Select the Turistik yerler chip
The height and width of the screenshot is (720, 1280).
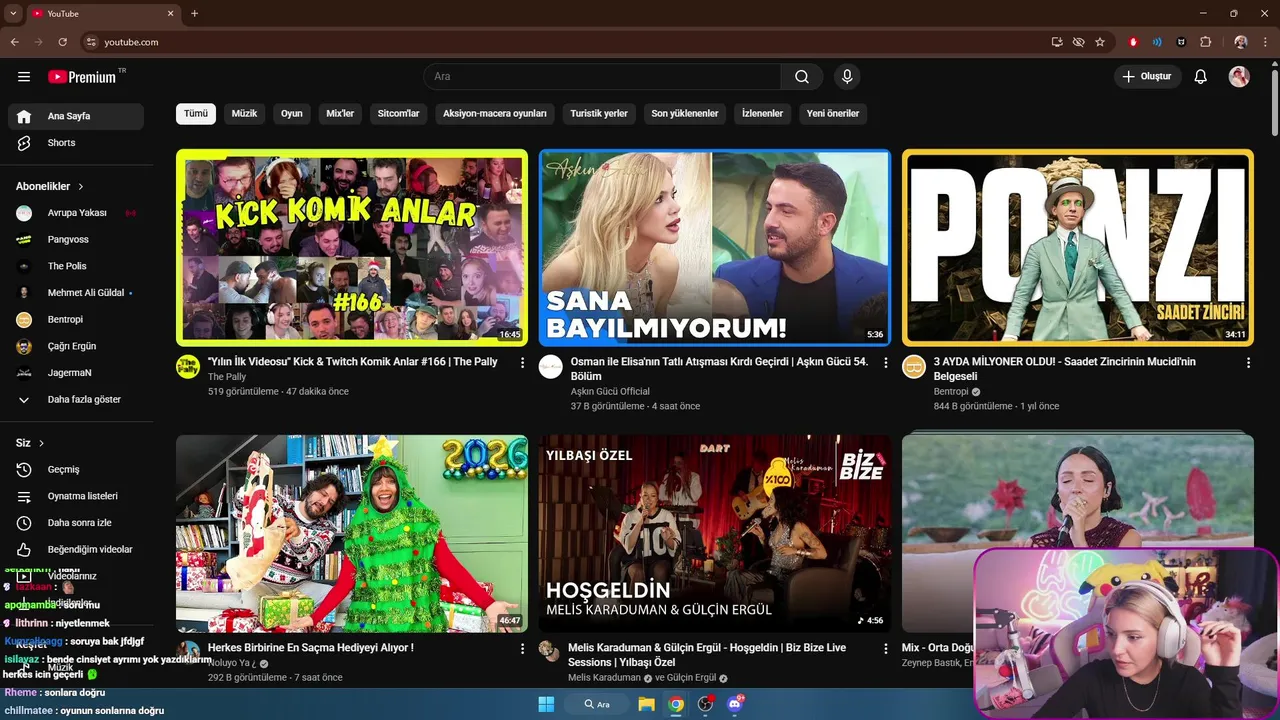tap(599, 114)
